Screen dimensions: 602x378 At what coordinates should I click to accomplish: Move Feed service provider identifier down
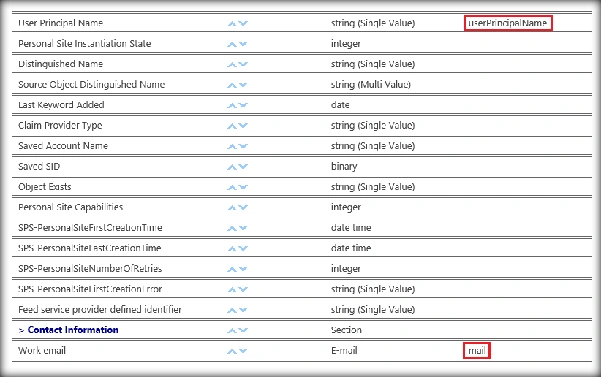pos(243,310)
